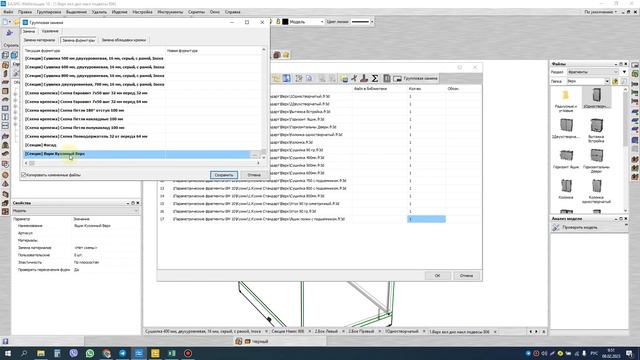Click the topmost icon of the right vertical toolbar
The image size is (640, 360).
coord(635,65)
